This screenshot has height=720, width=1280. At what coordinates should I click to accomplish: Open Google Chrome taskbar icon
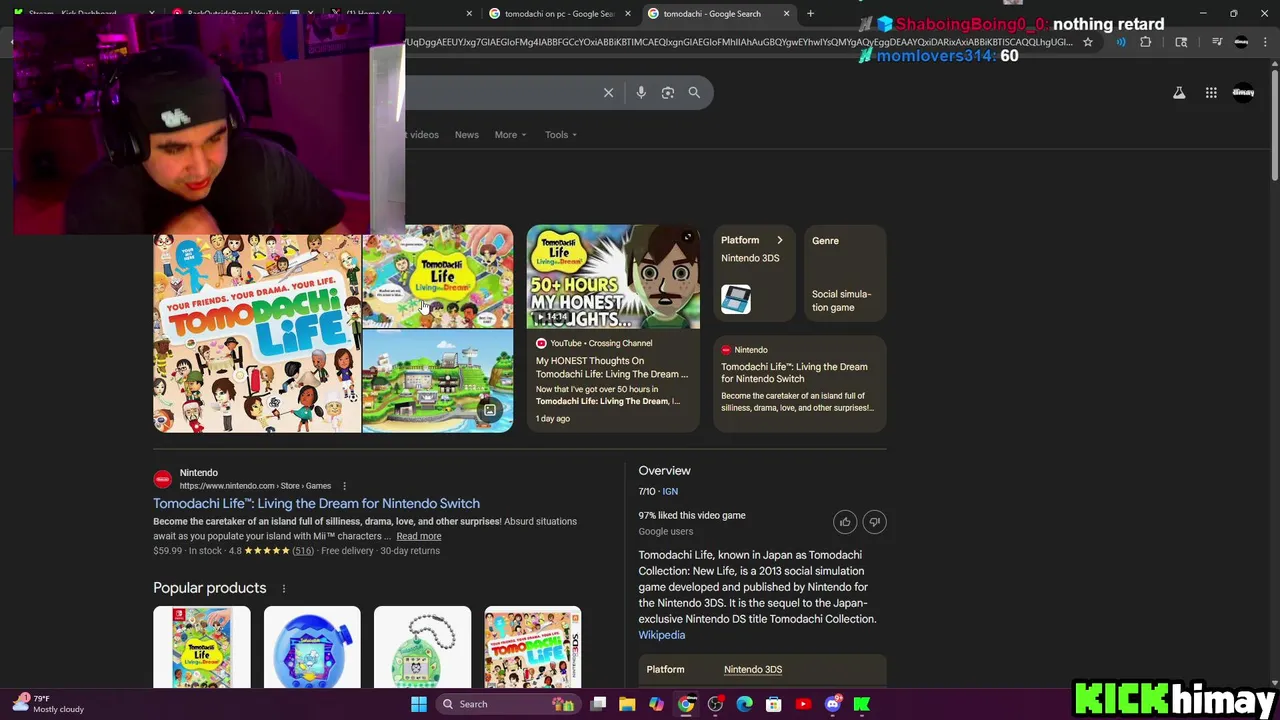[x=686, y=704]
